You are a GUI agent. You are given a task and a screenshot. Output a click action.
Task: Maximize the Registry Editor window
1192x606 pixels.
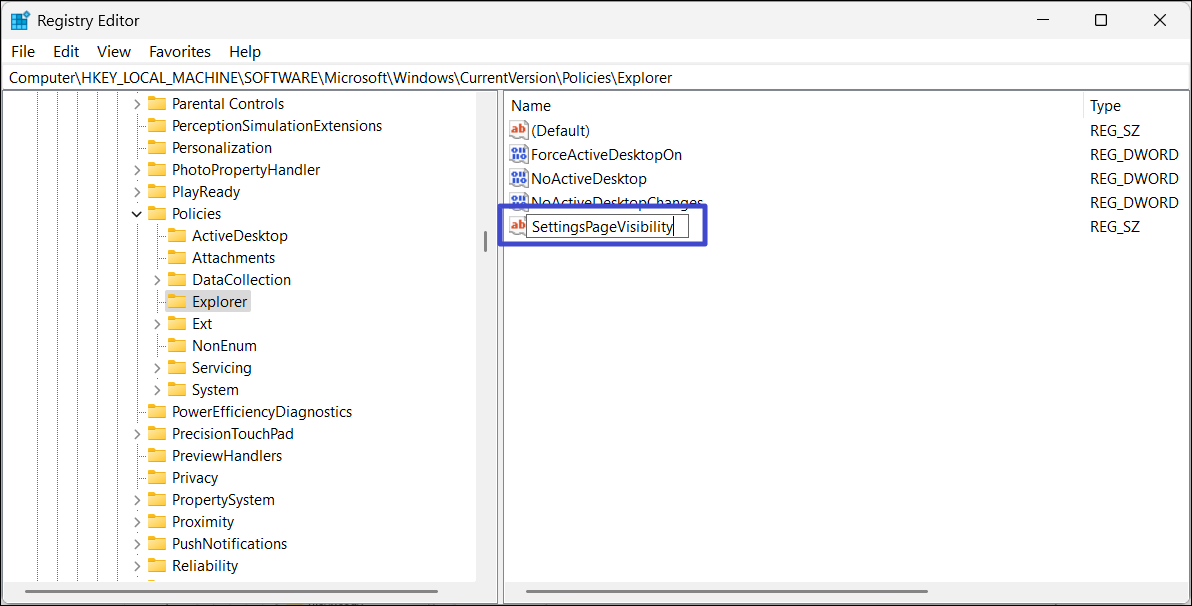click(x=1101, y=21)
